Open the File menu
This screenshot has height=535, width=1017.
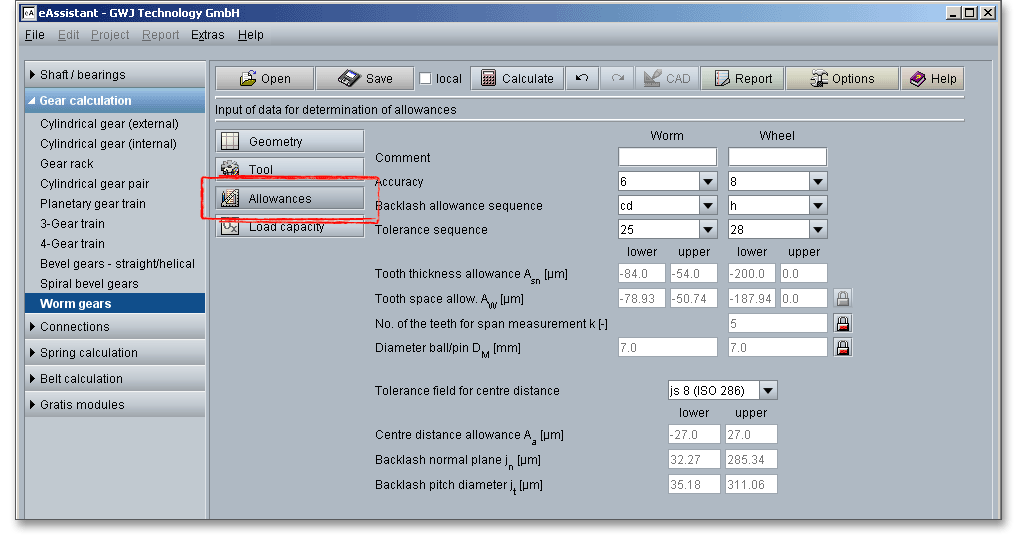click(x=35, y=35)
